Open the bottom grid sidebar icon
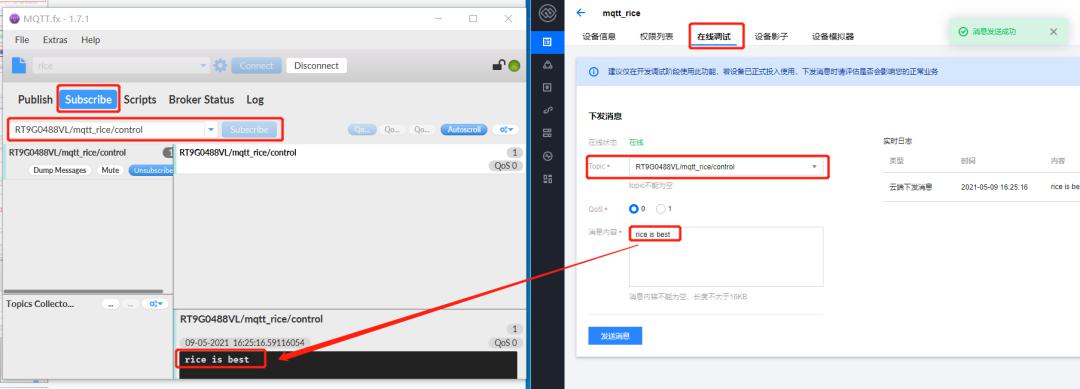1080x389 pixels. click(548, 179)
